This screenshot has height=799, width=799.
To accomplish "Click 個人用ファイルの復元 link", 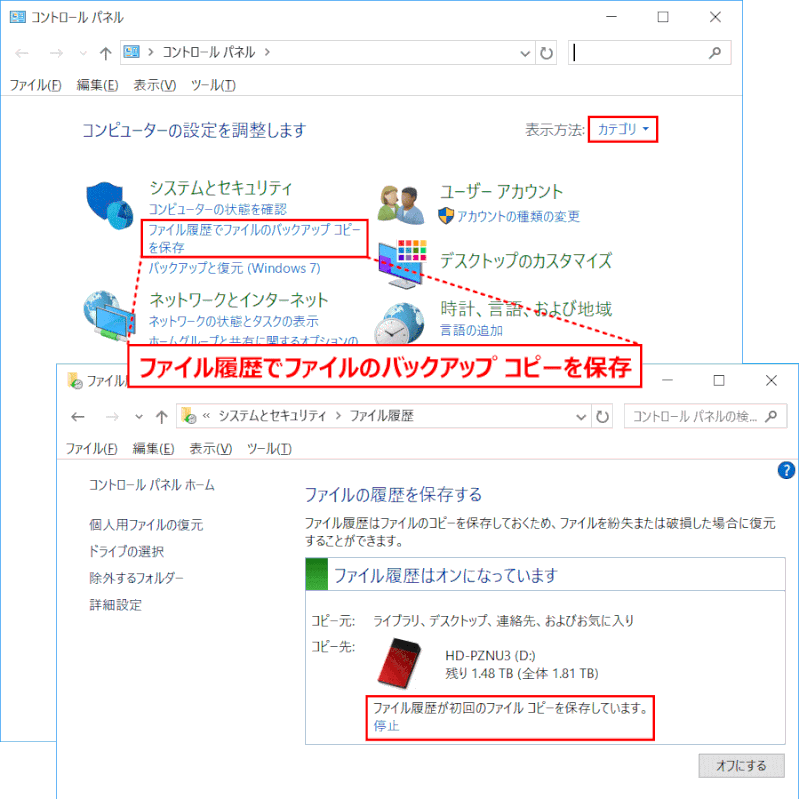I will tap(146, 525).
